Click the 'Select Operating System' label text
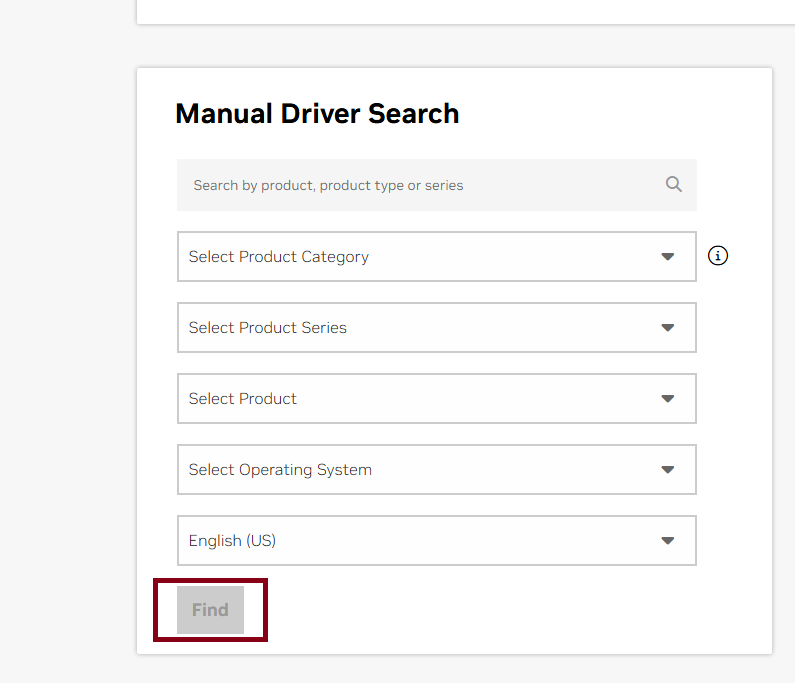The width and height of the screenshot is (795, 683). 280,470
